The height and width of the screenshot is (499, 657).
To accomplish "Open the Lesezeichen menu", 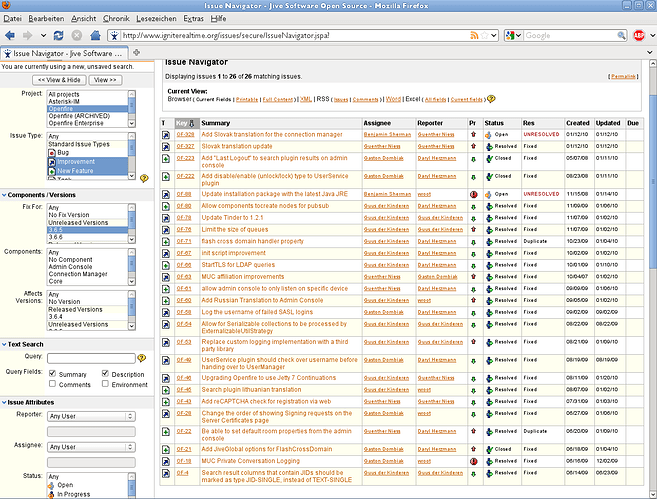I will [156, 19].
